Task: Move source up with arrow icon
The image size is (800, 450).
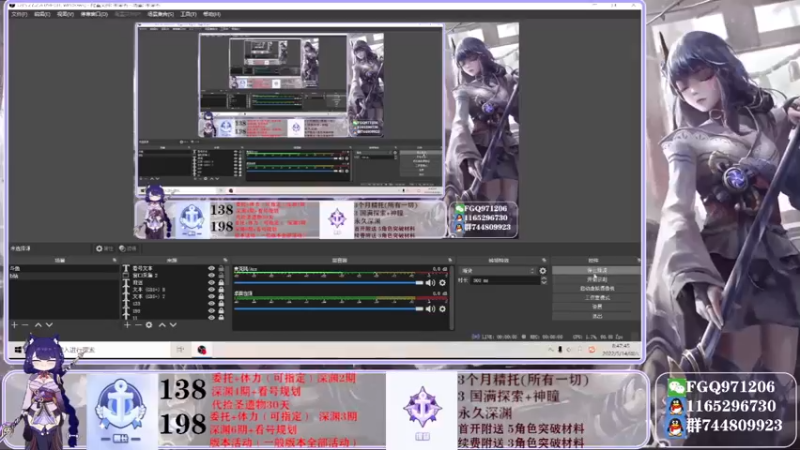Action: [x=162, y=324]
